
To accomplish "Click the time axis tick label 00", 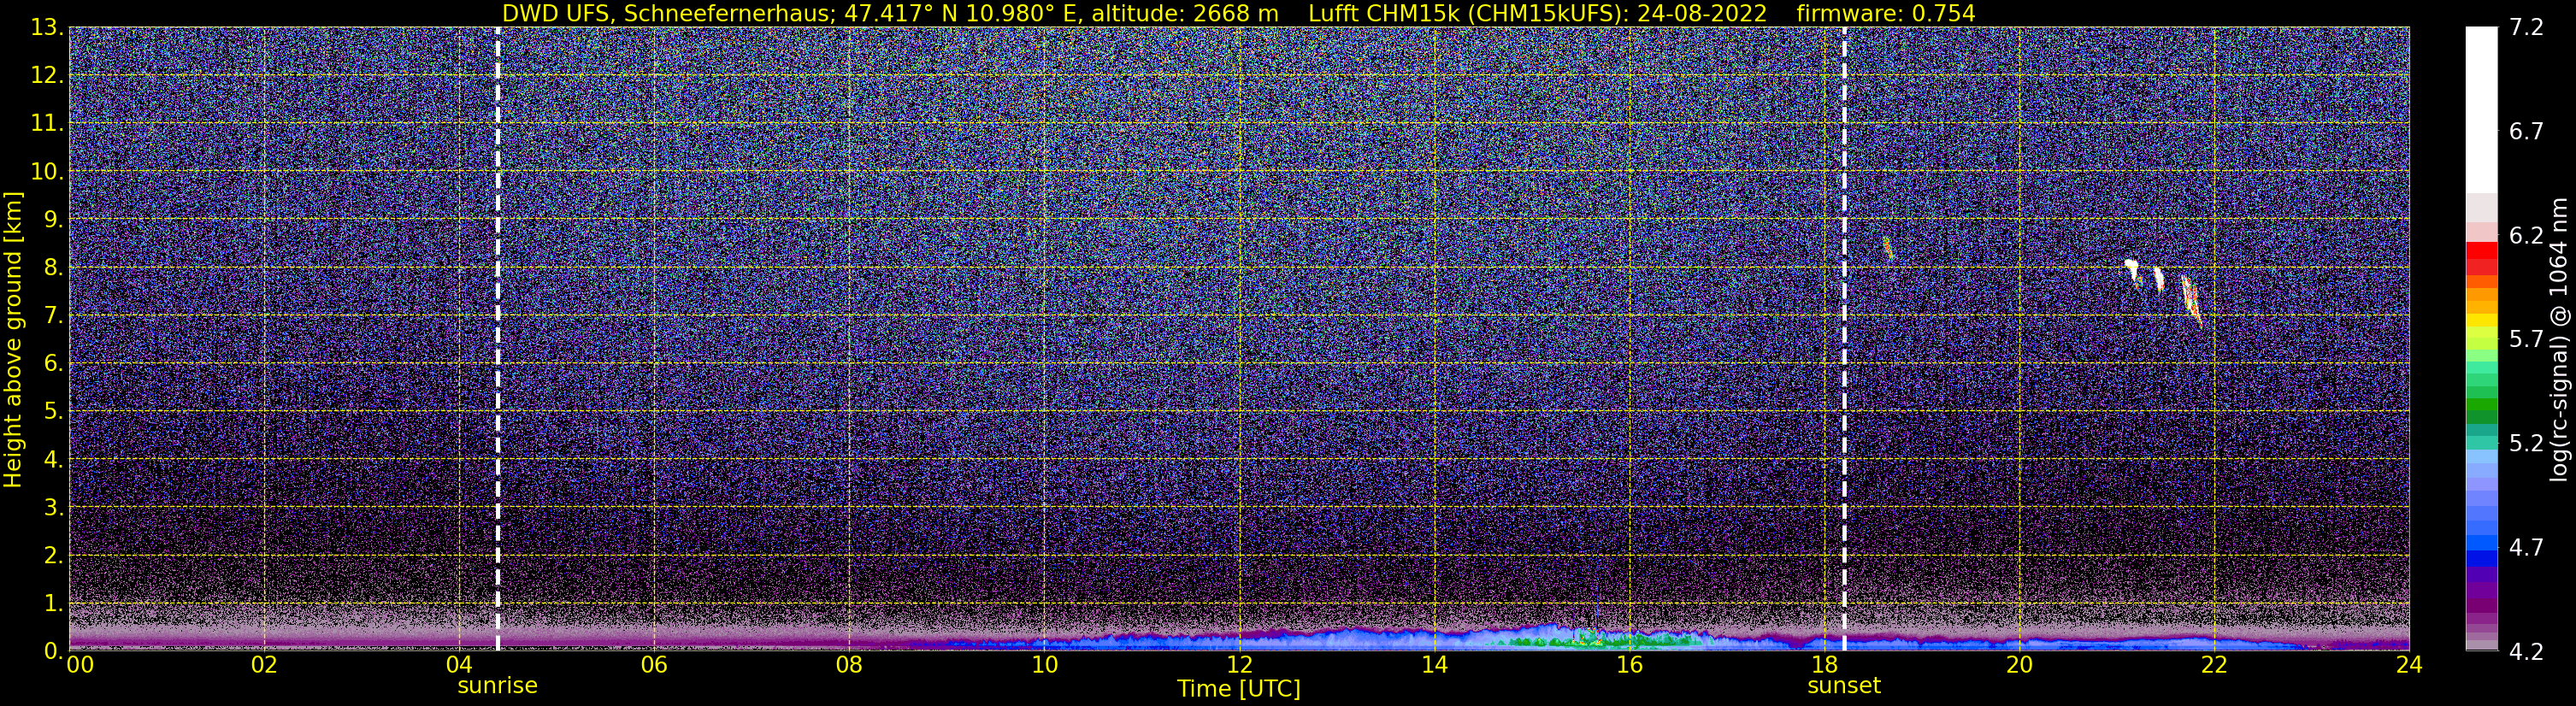I will (80, 666).
